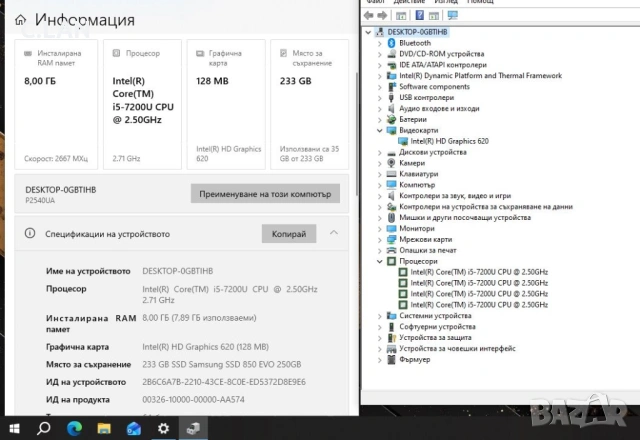
Task: Expand the Аудио входове и изходи node
Action: [x=380, y=109]
